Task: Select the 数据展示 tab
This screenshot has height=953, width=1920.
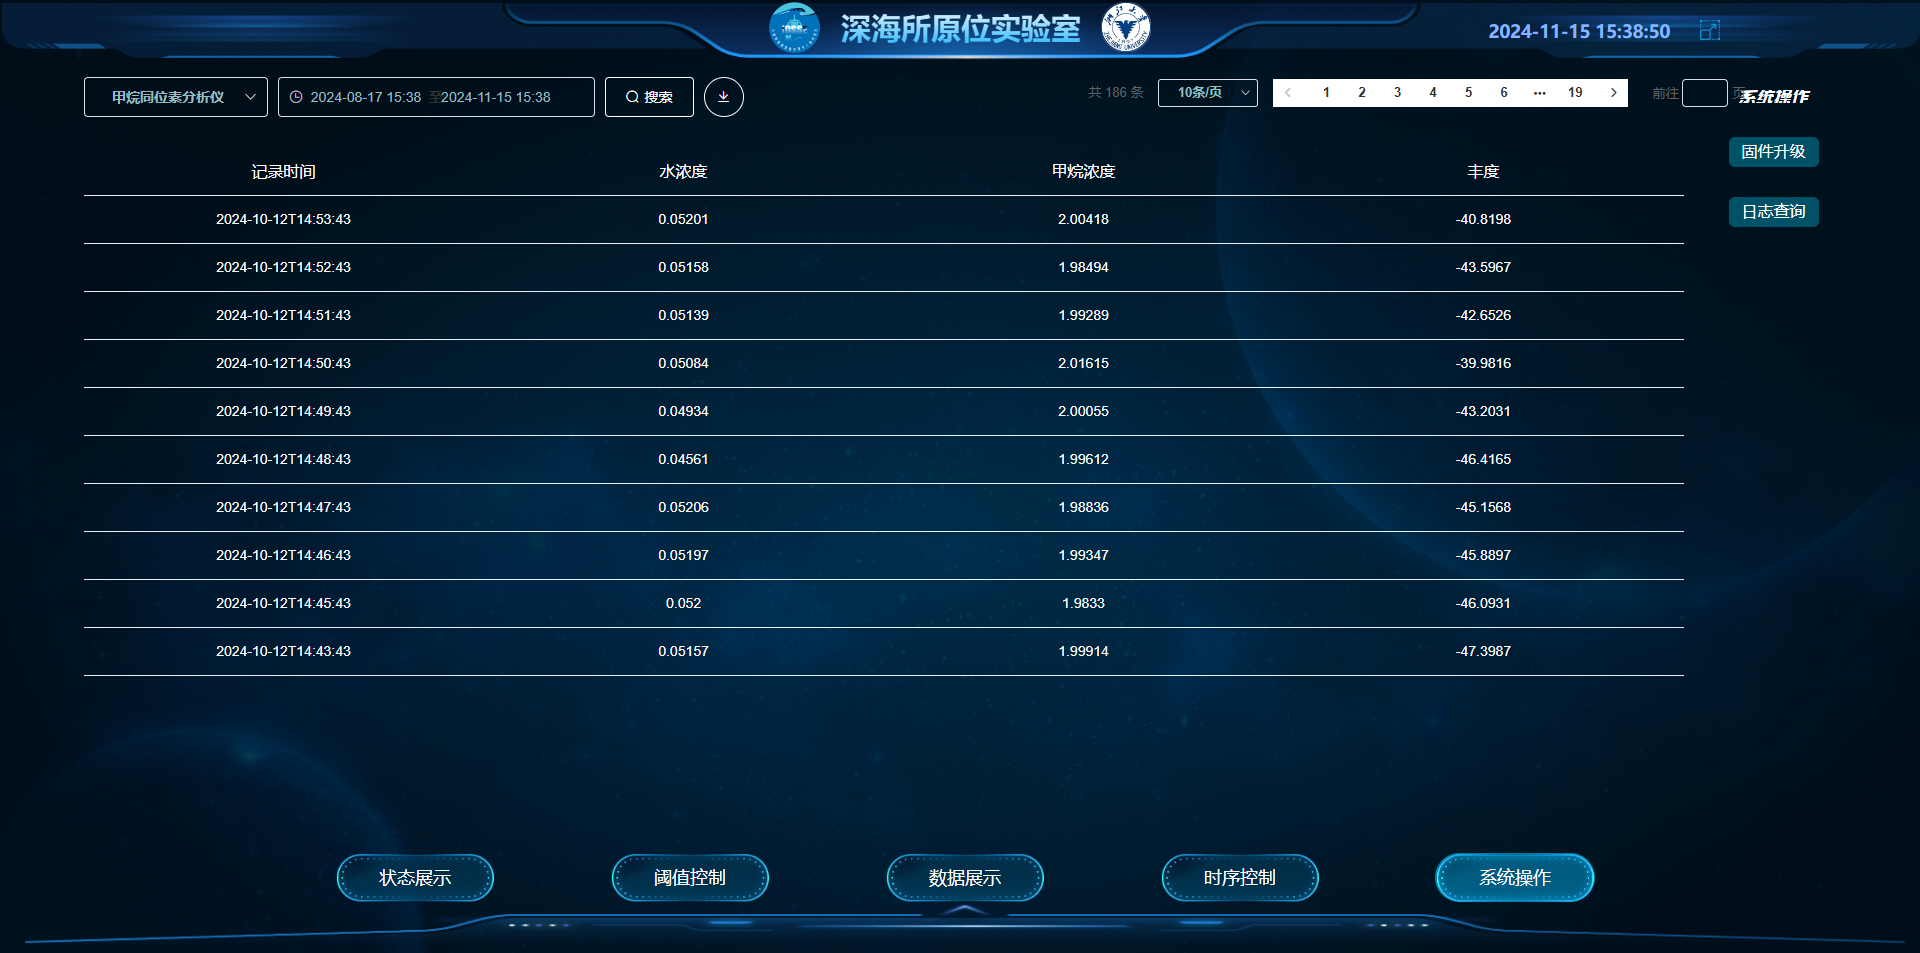Action: click(x=965, y=878)
